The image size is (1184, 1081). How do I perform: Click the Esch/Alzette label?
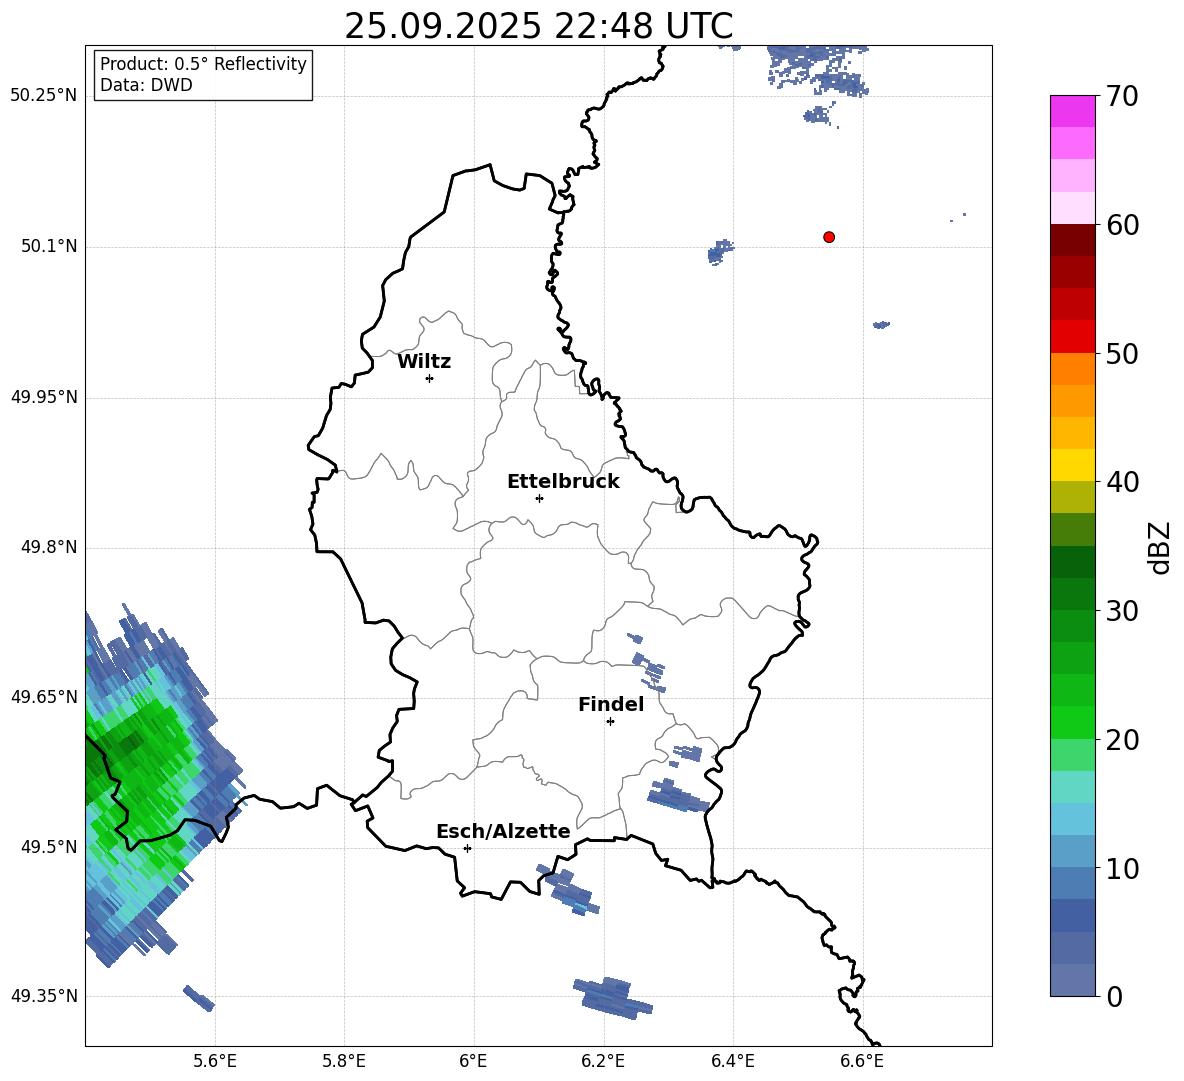[504, 831]
